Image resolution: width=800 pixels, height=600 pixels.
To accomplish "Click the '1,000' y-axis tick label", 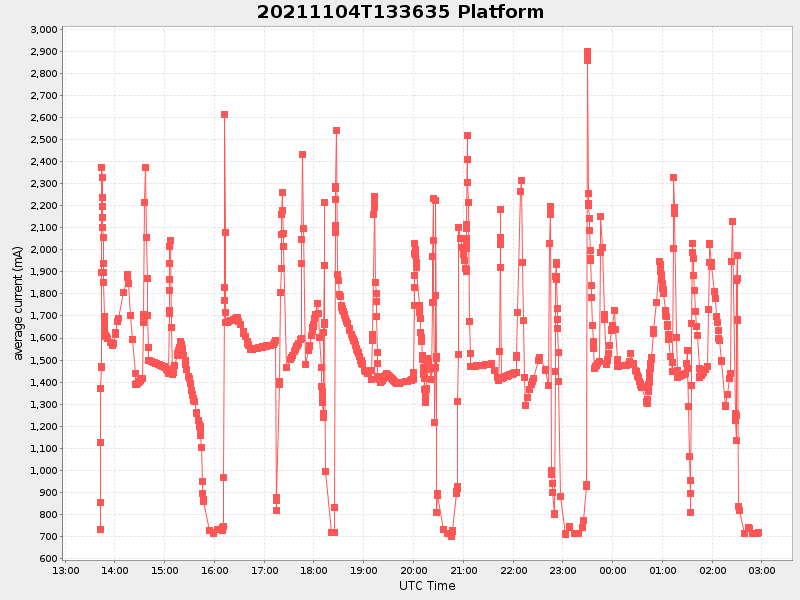I will [44, 470].
